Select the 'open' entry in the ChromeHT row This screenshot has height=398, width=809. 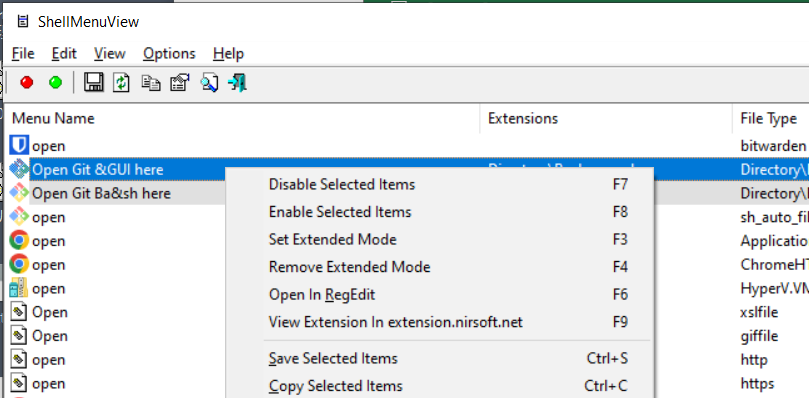pyautogui.click(x=48, y=265)
